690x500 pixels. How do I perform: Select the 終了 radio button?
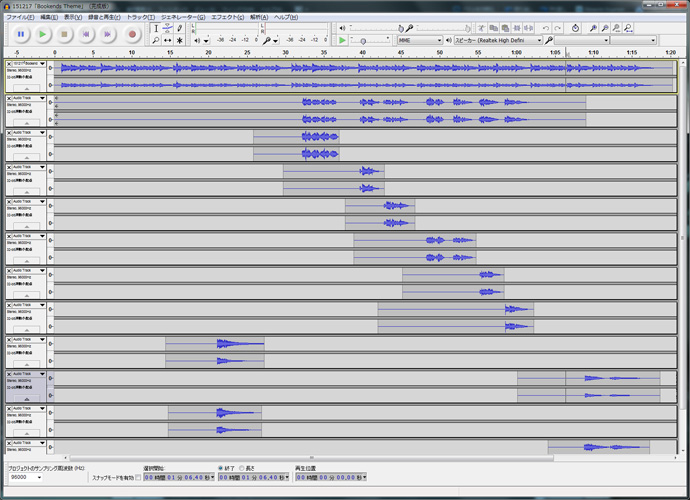click(x=221, y=468)
